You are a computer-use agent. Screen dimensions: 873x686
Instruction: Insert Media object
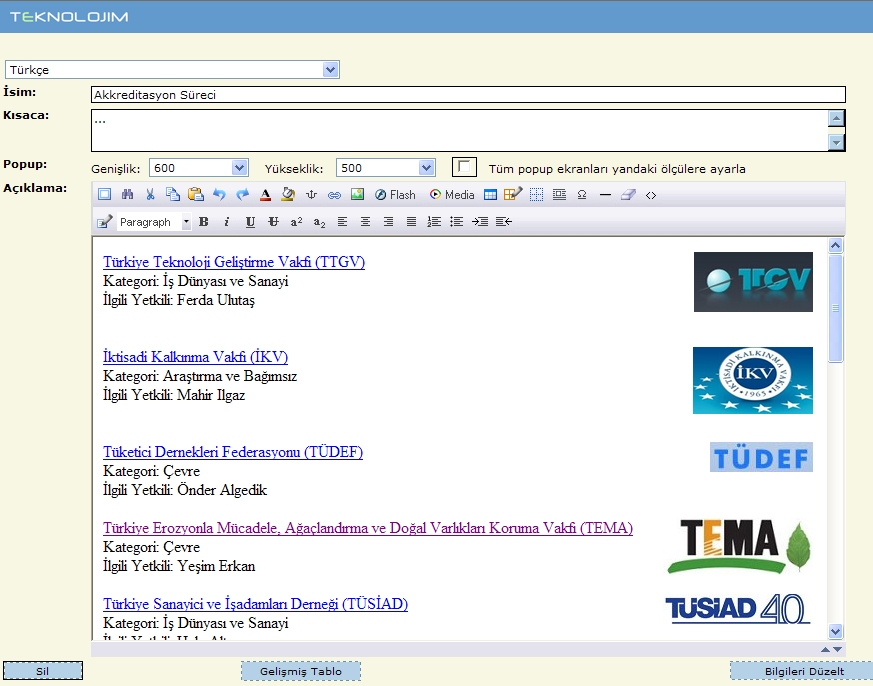(x=452, y=195)
